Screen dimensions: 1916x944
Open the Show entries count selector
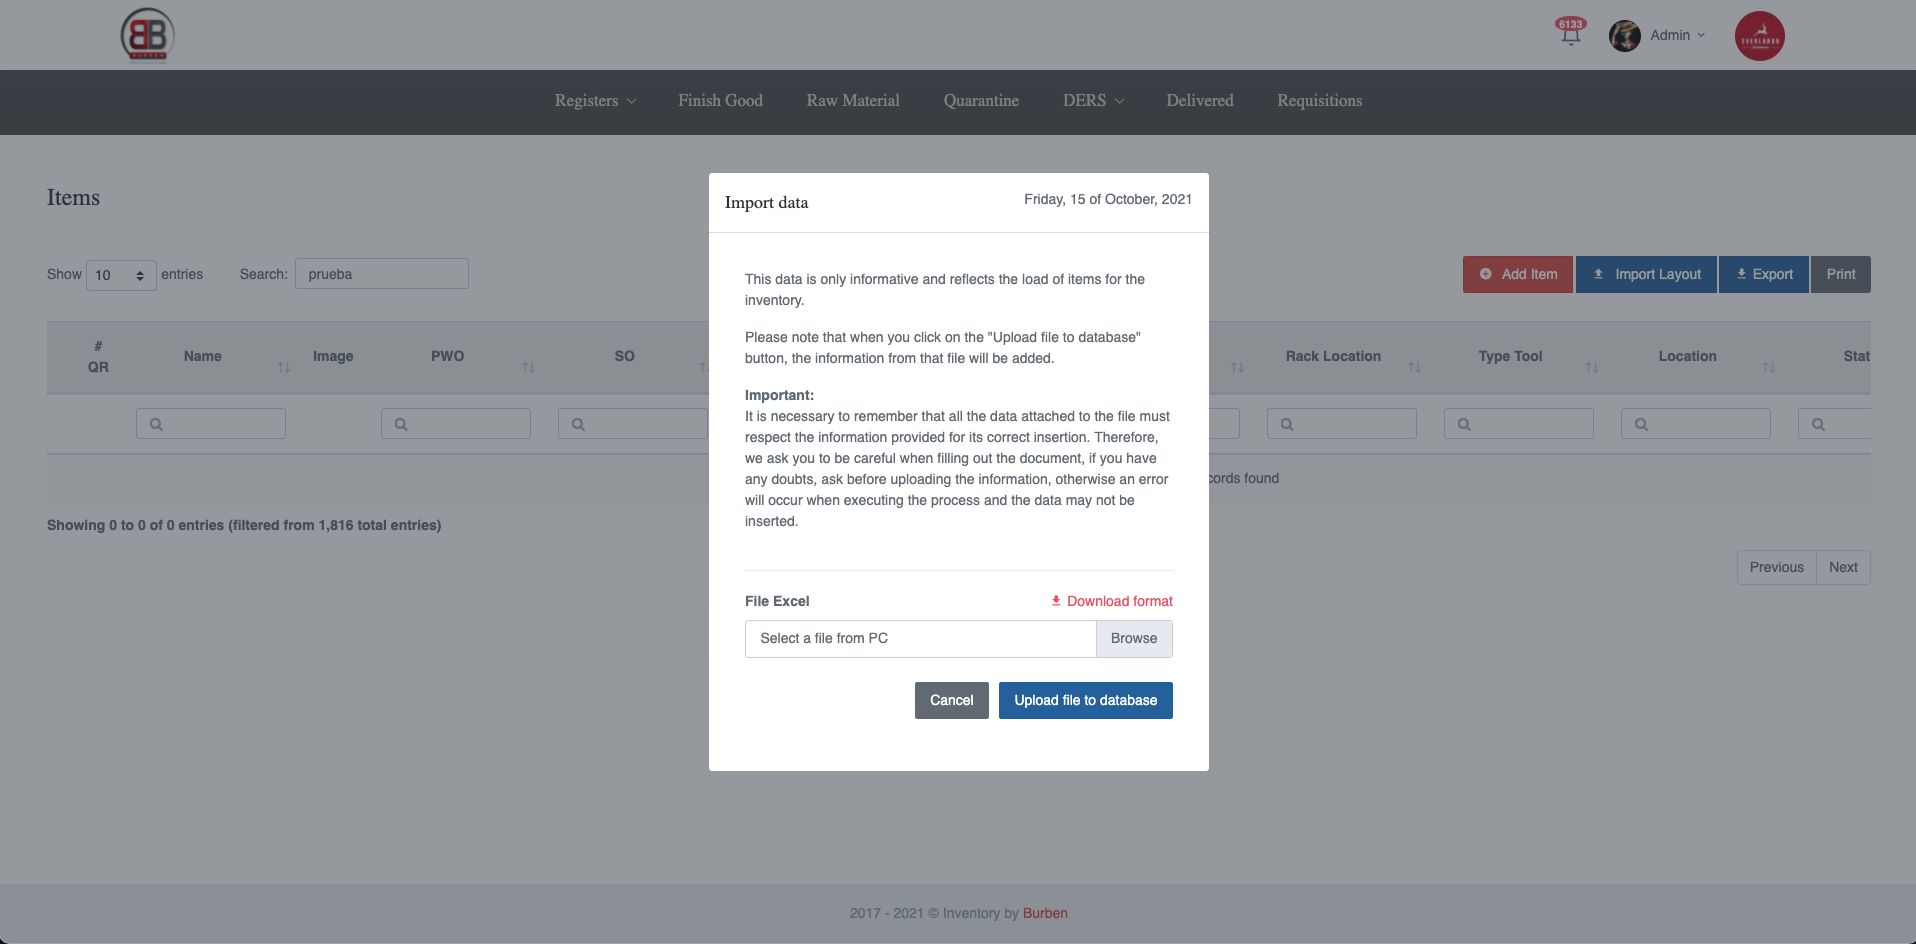click(121, 275)
